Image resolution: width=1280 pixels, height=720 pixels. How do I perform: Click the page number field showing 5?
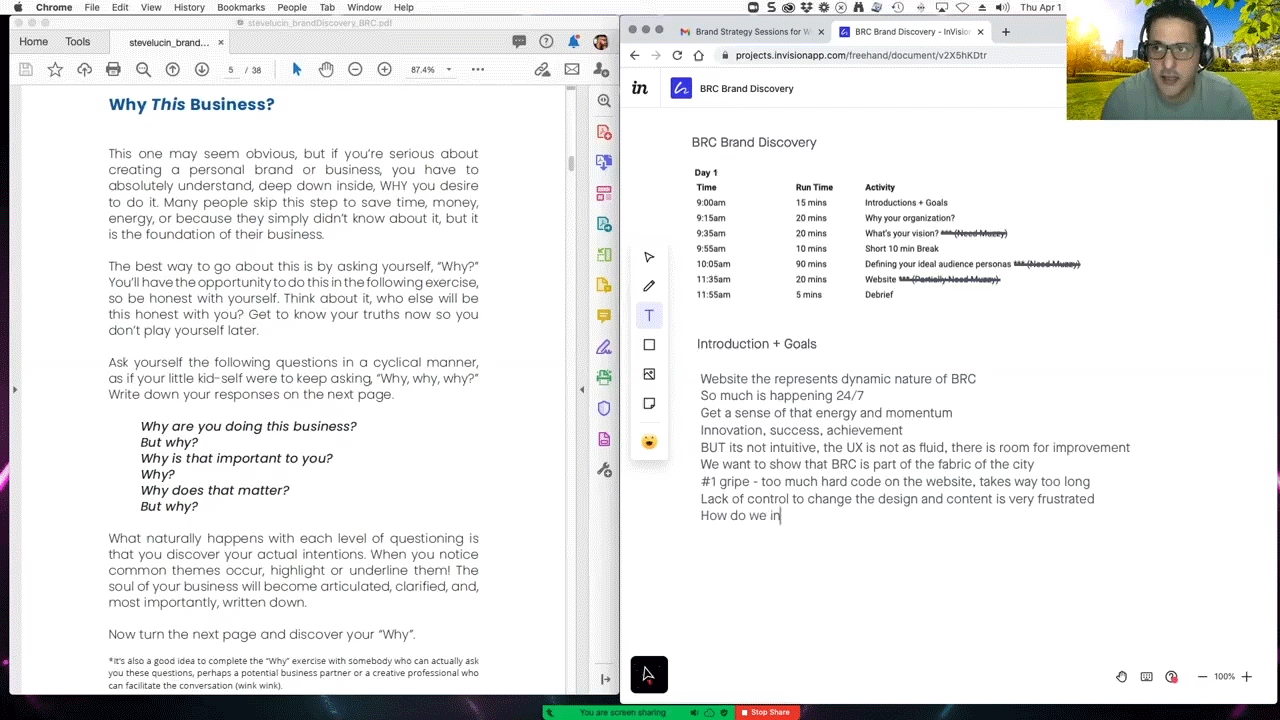230,70
